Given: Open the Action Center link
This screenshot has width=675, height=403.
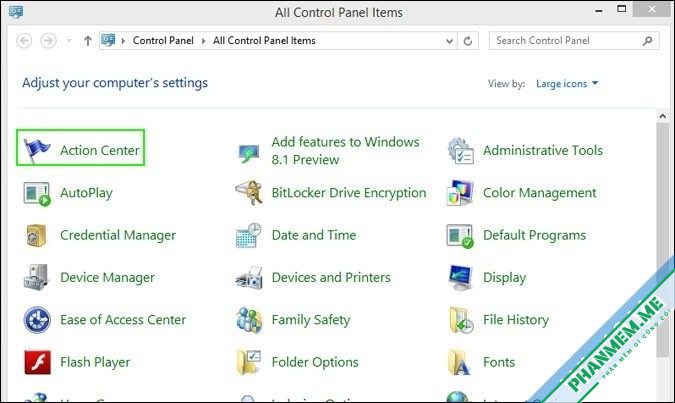Looking at the screenshot, I should pos(100,150).
